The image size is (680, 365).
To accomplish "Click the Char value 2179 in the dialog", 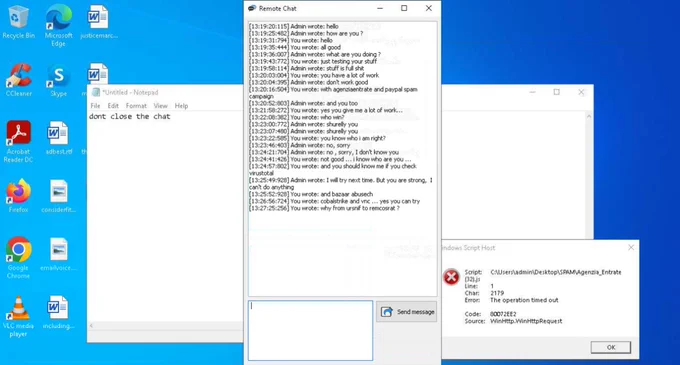I will pyautogui.click(x=497, y=293).
